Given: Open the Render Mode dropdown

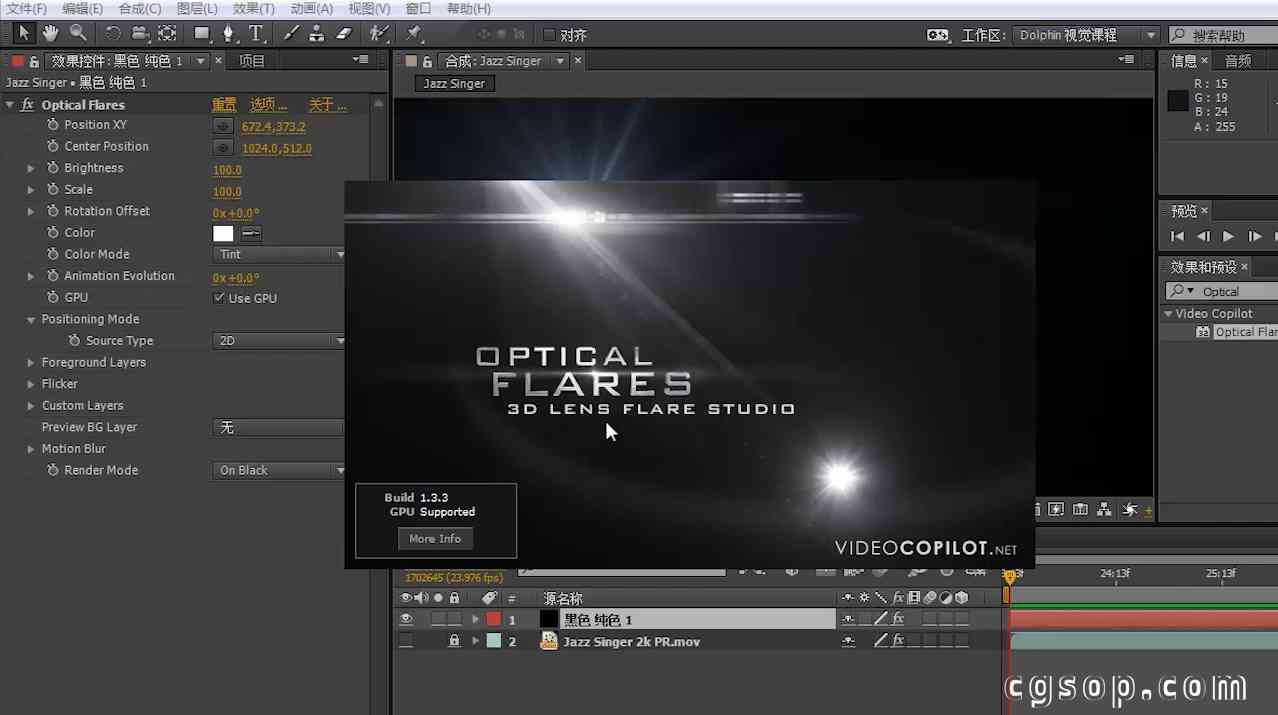Looking at the screenshot, I should click(x=280, y=471).
